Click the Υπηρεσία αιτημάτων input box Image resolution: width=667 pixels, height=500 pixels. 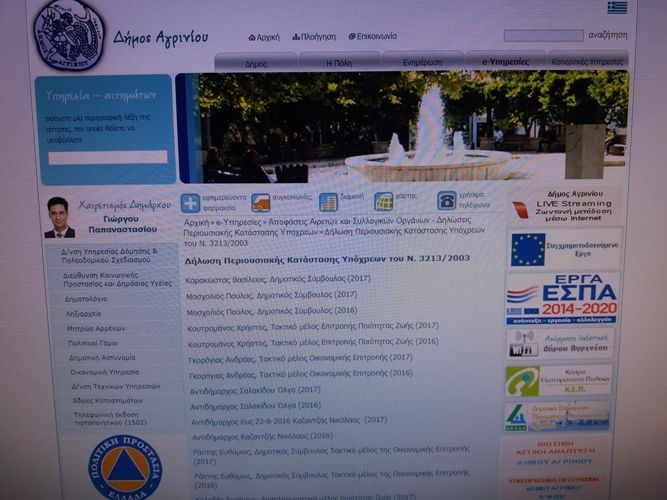108,157
